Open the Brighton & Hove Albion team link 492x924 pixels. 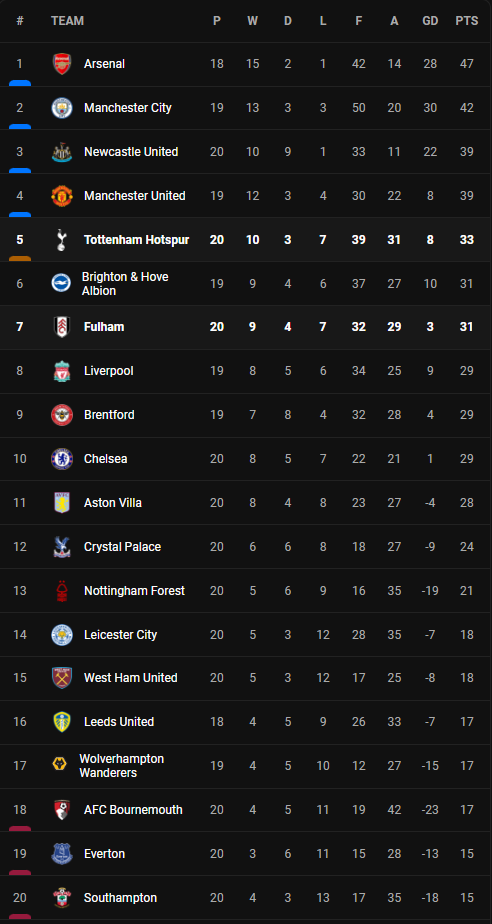click(x=125, y=284)
